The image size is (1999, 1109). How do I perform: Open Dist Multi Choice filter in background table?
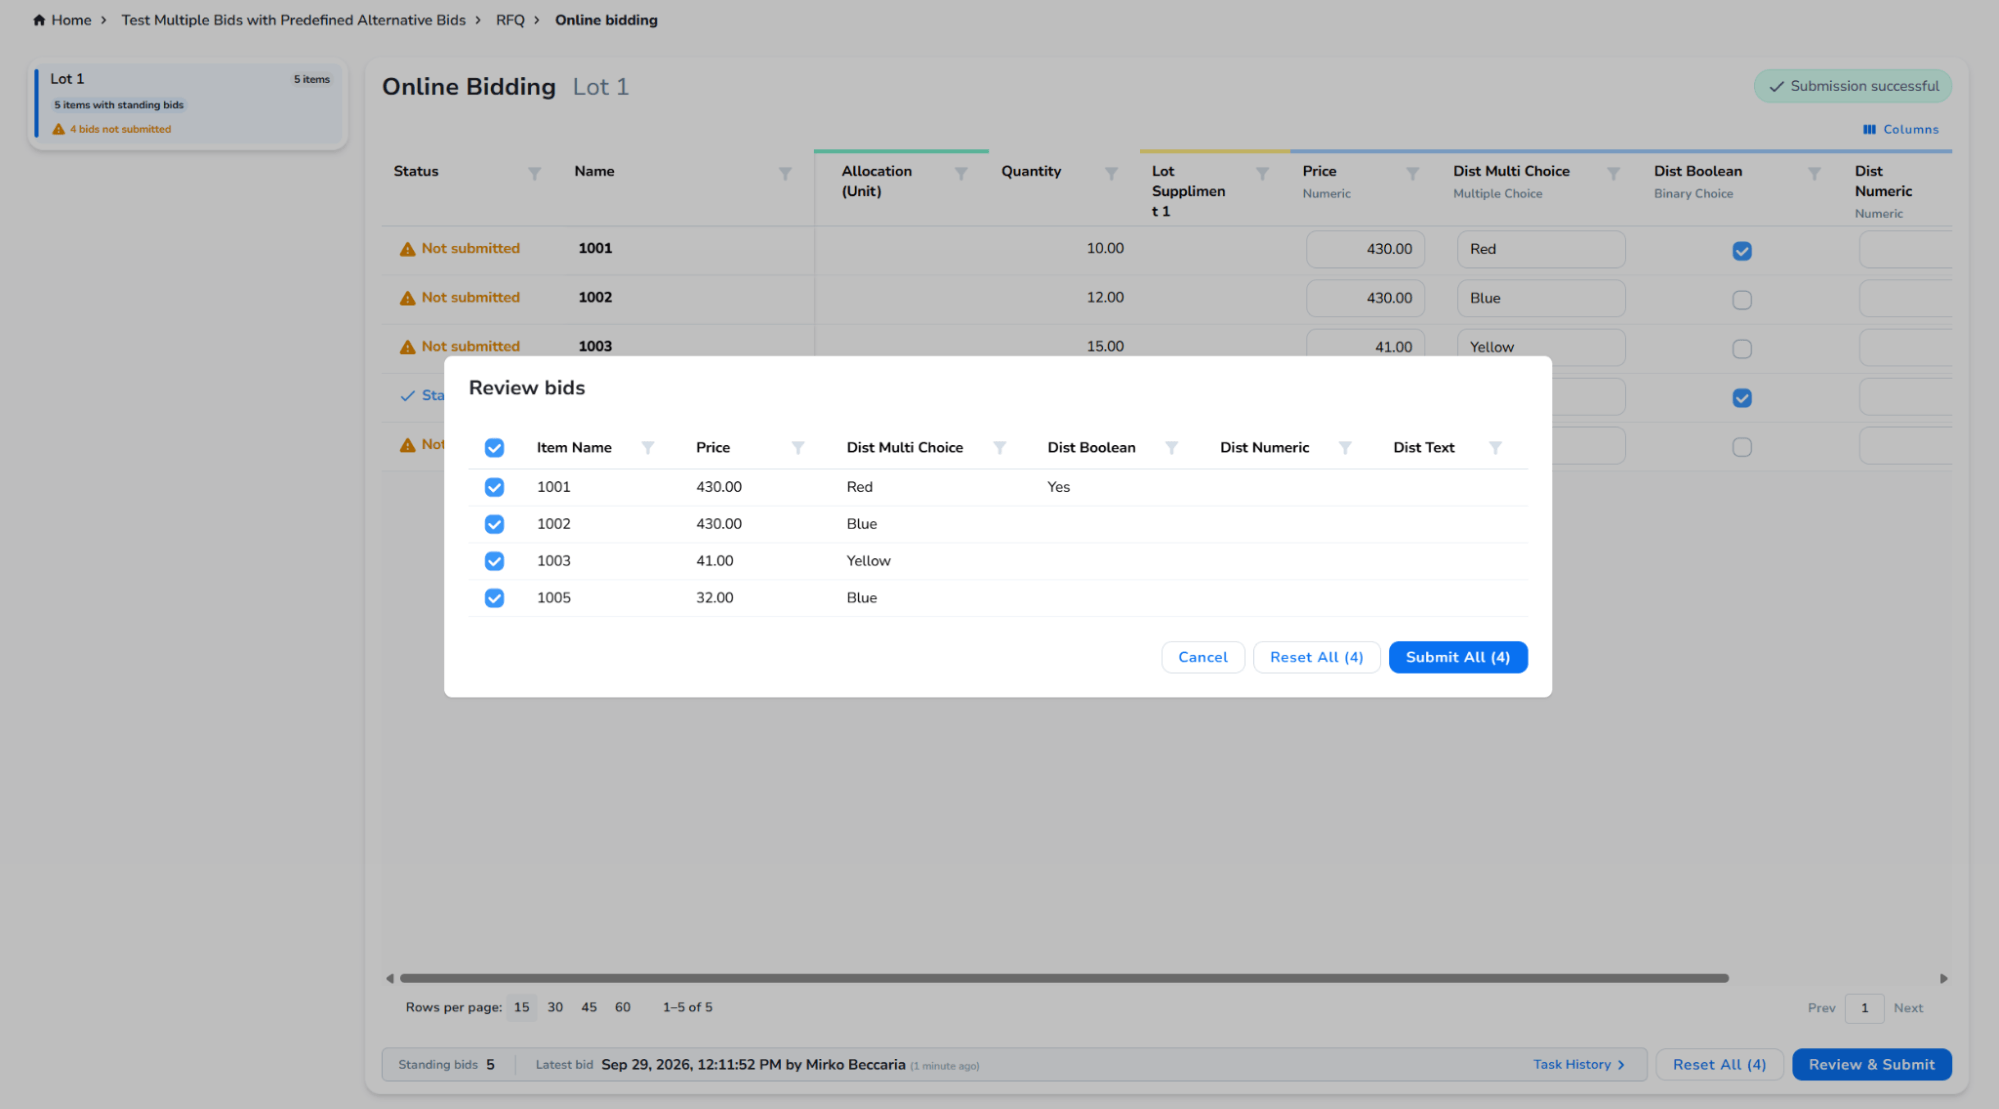pos(1613,174)
